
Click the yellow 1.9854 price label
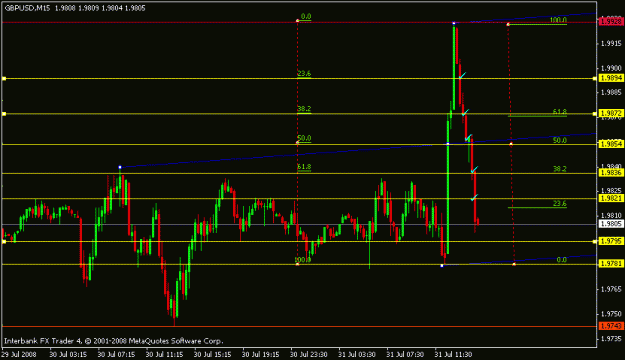pos(611,144)
